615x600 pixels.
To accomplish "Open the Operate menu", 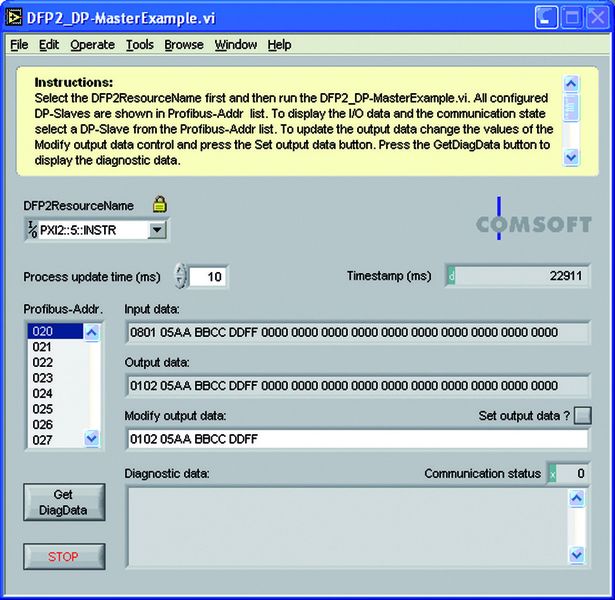I will 92,45.
